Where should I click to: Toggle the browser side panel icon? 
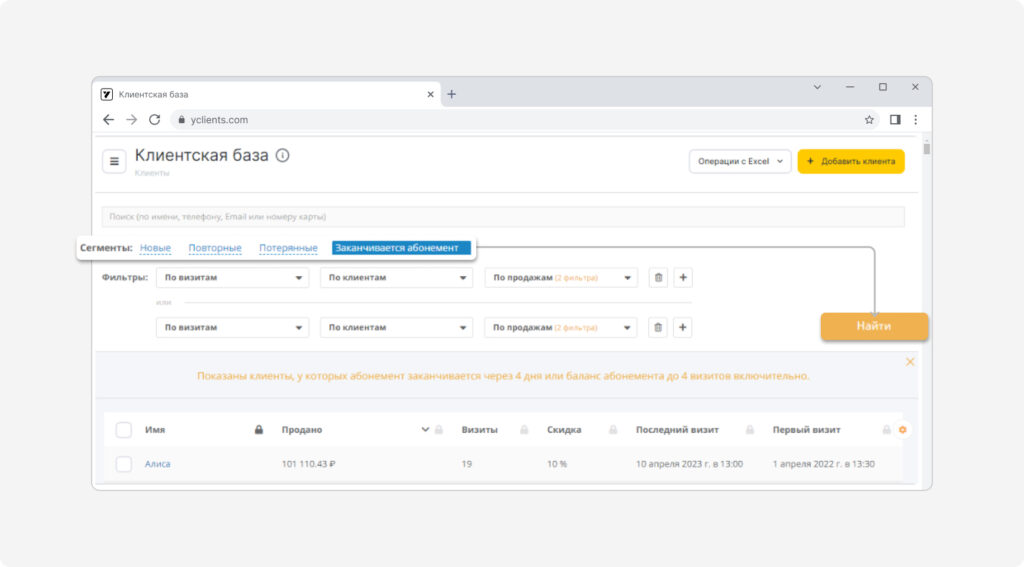tap(895, 120)
